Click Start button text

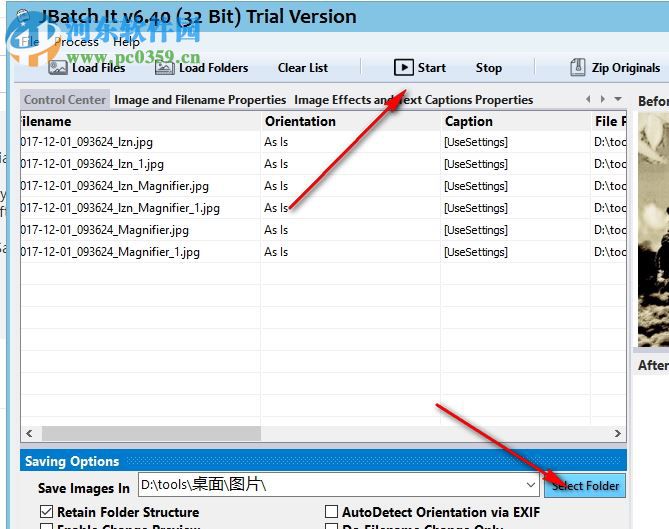[432, 68]
